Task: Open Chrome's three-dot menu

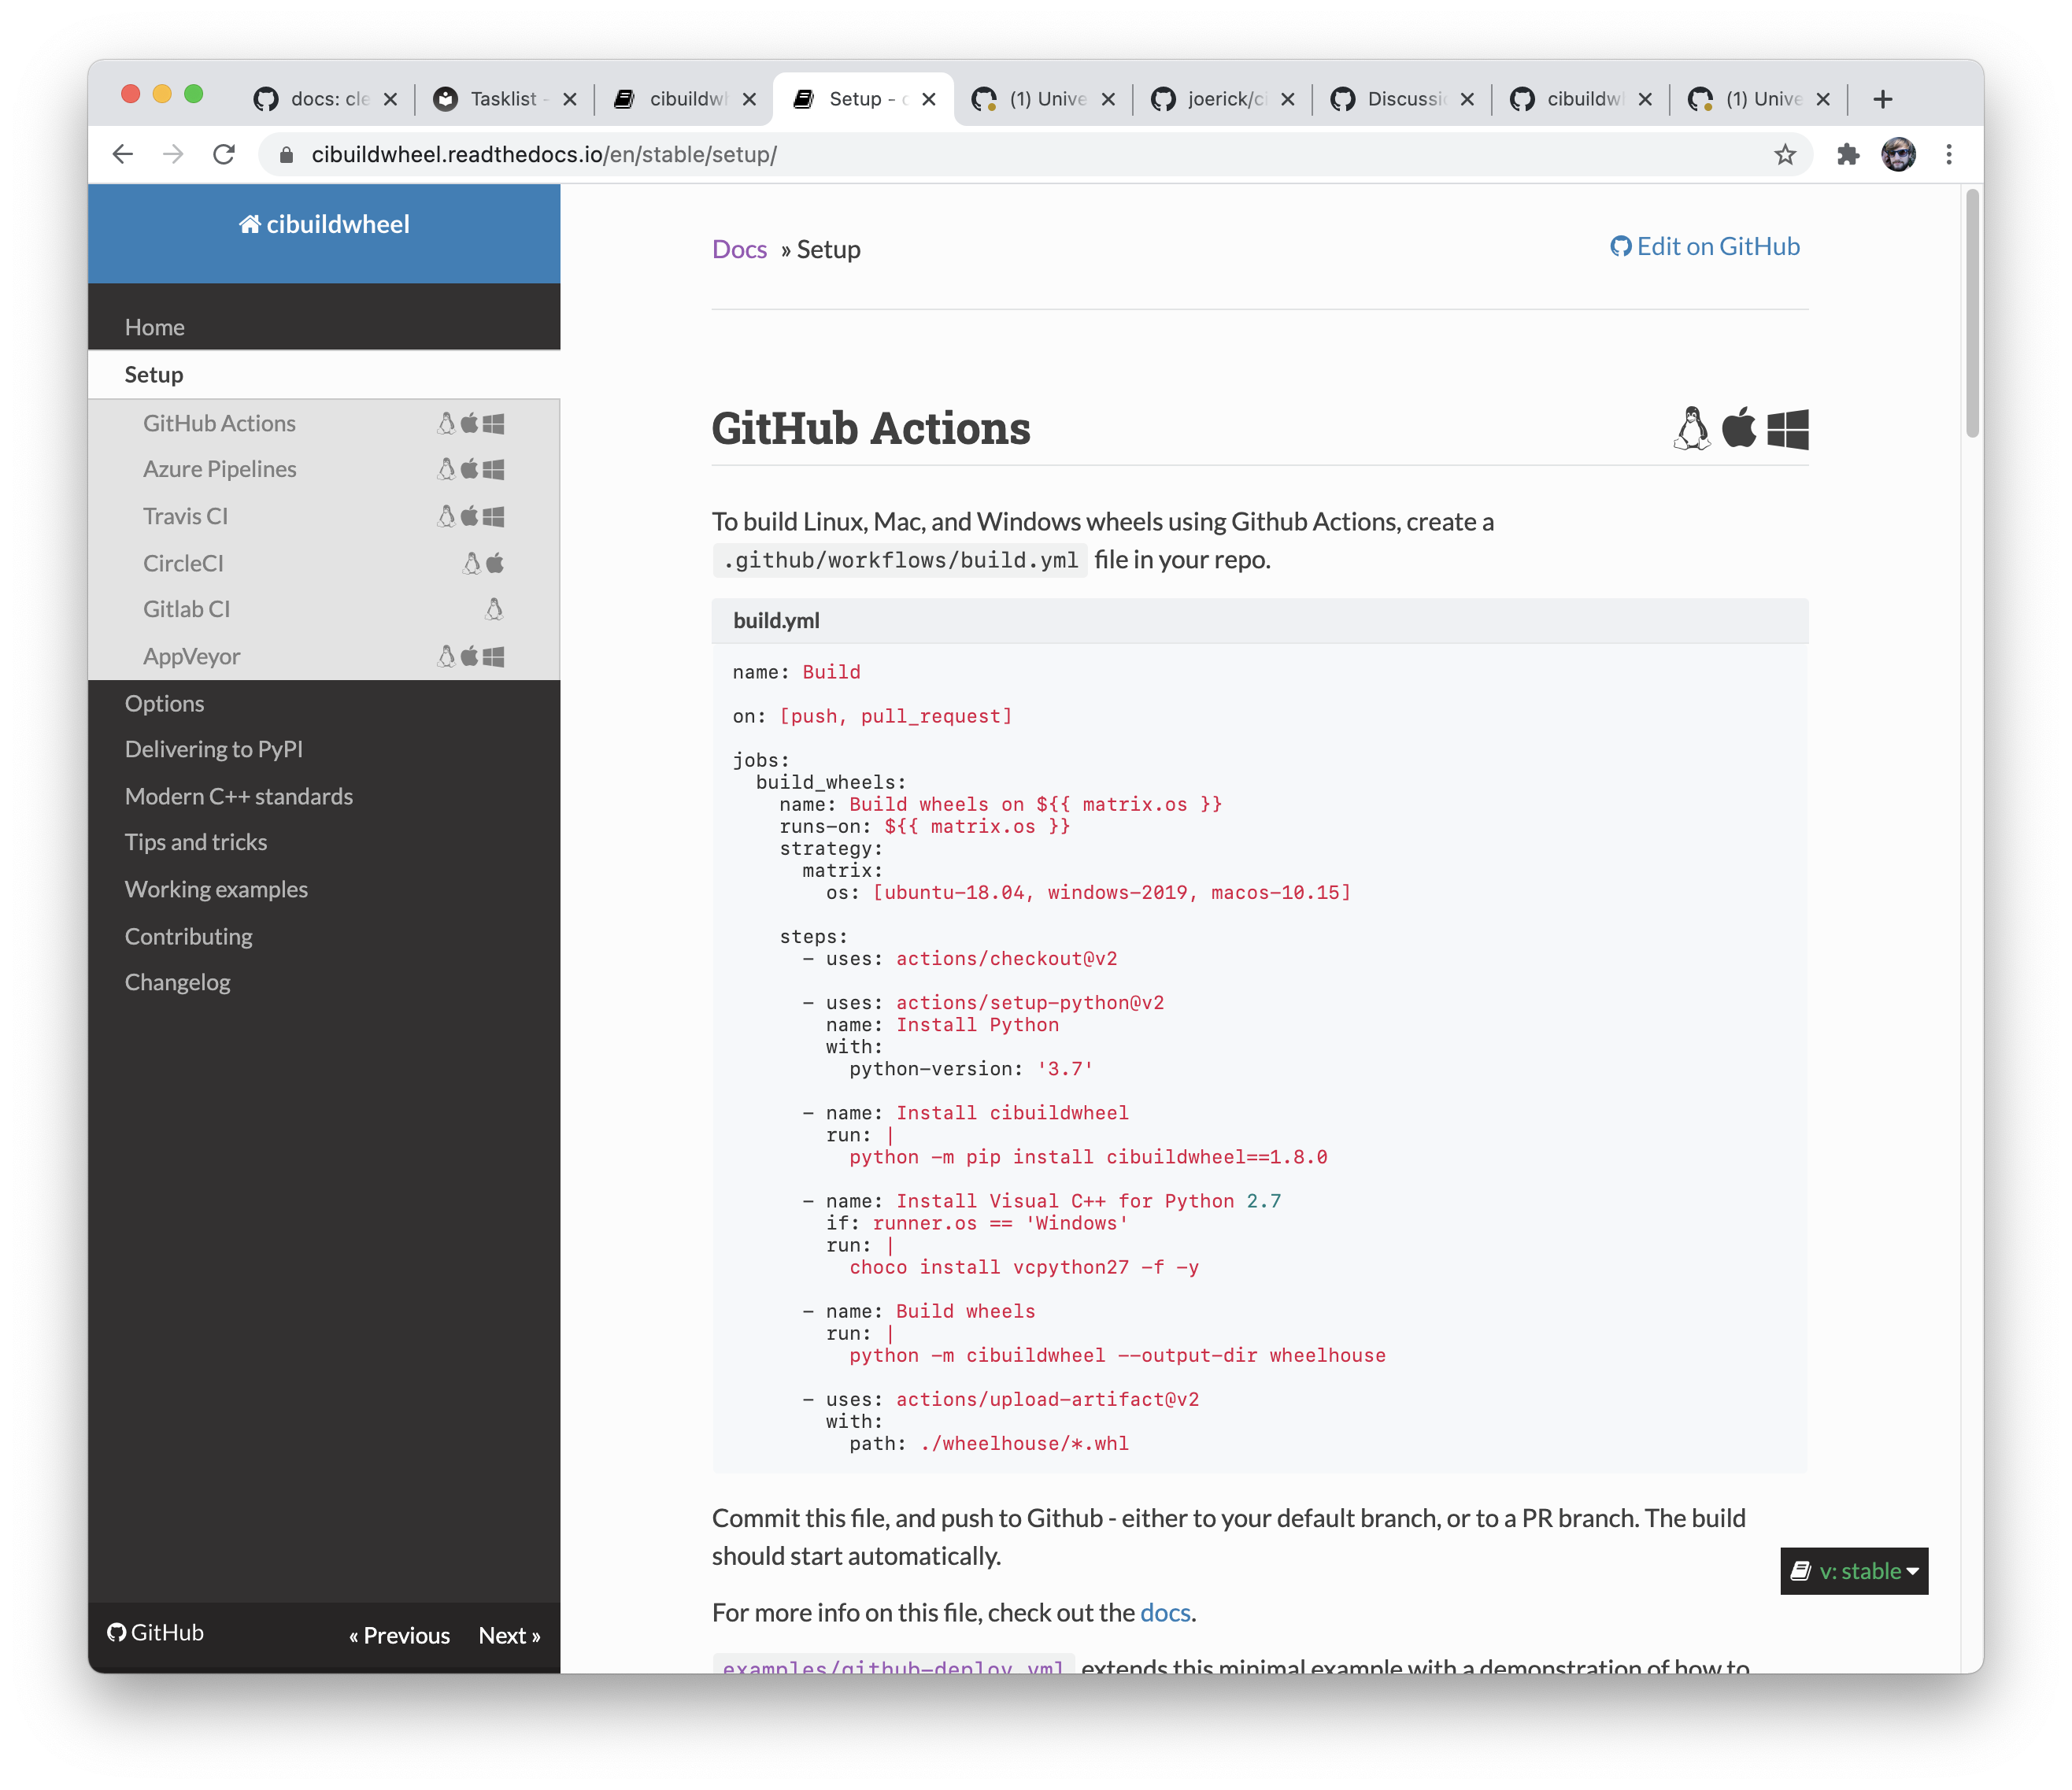Action: coord(1948,154)
